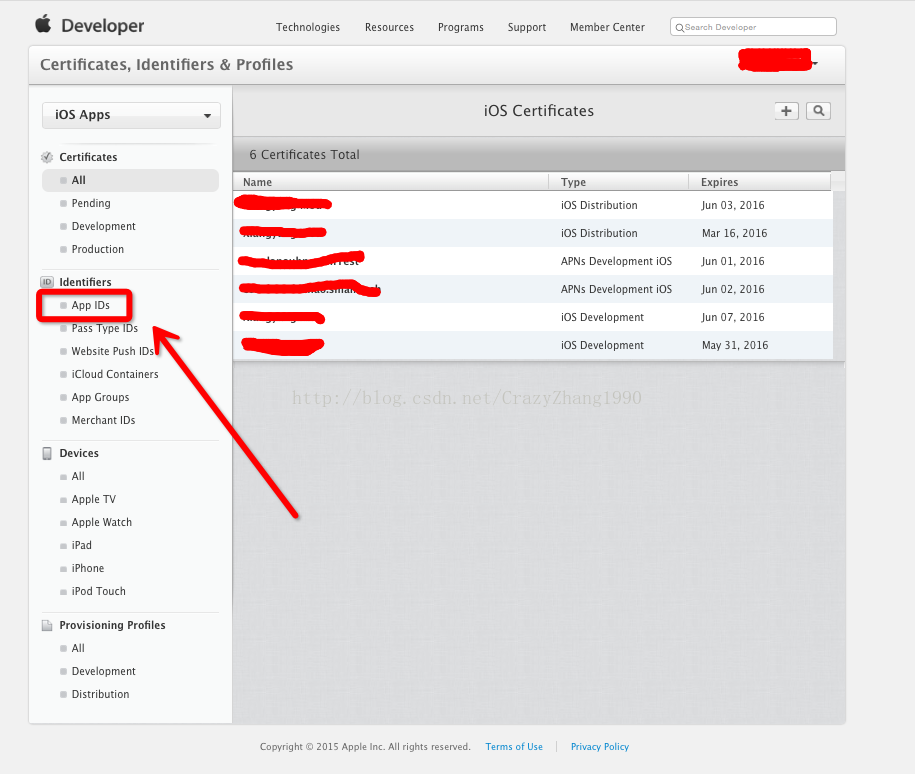Image resolution: width=915 pixels, height=774 pixels.
Task: Open App Groups
Action: (x=100, y=398)
